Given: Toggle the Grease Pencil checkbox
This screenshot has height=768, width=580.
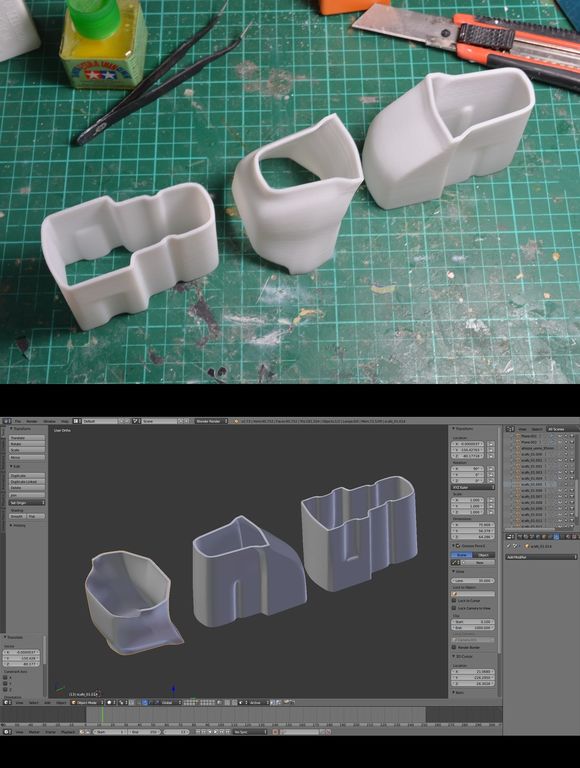Looking at the screenshot, I should [x=458, y=546].
